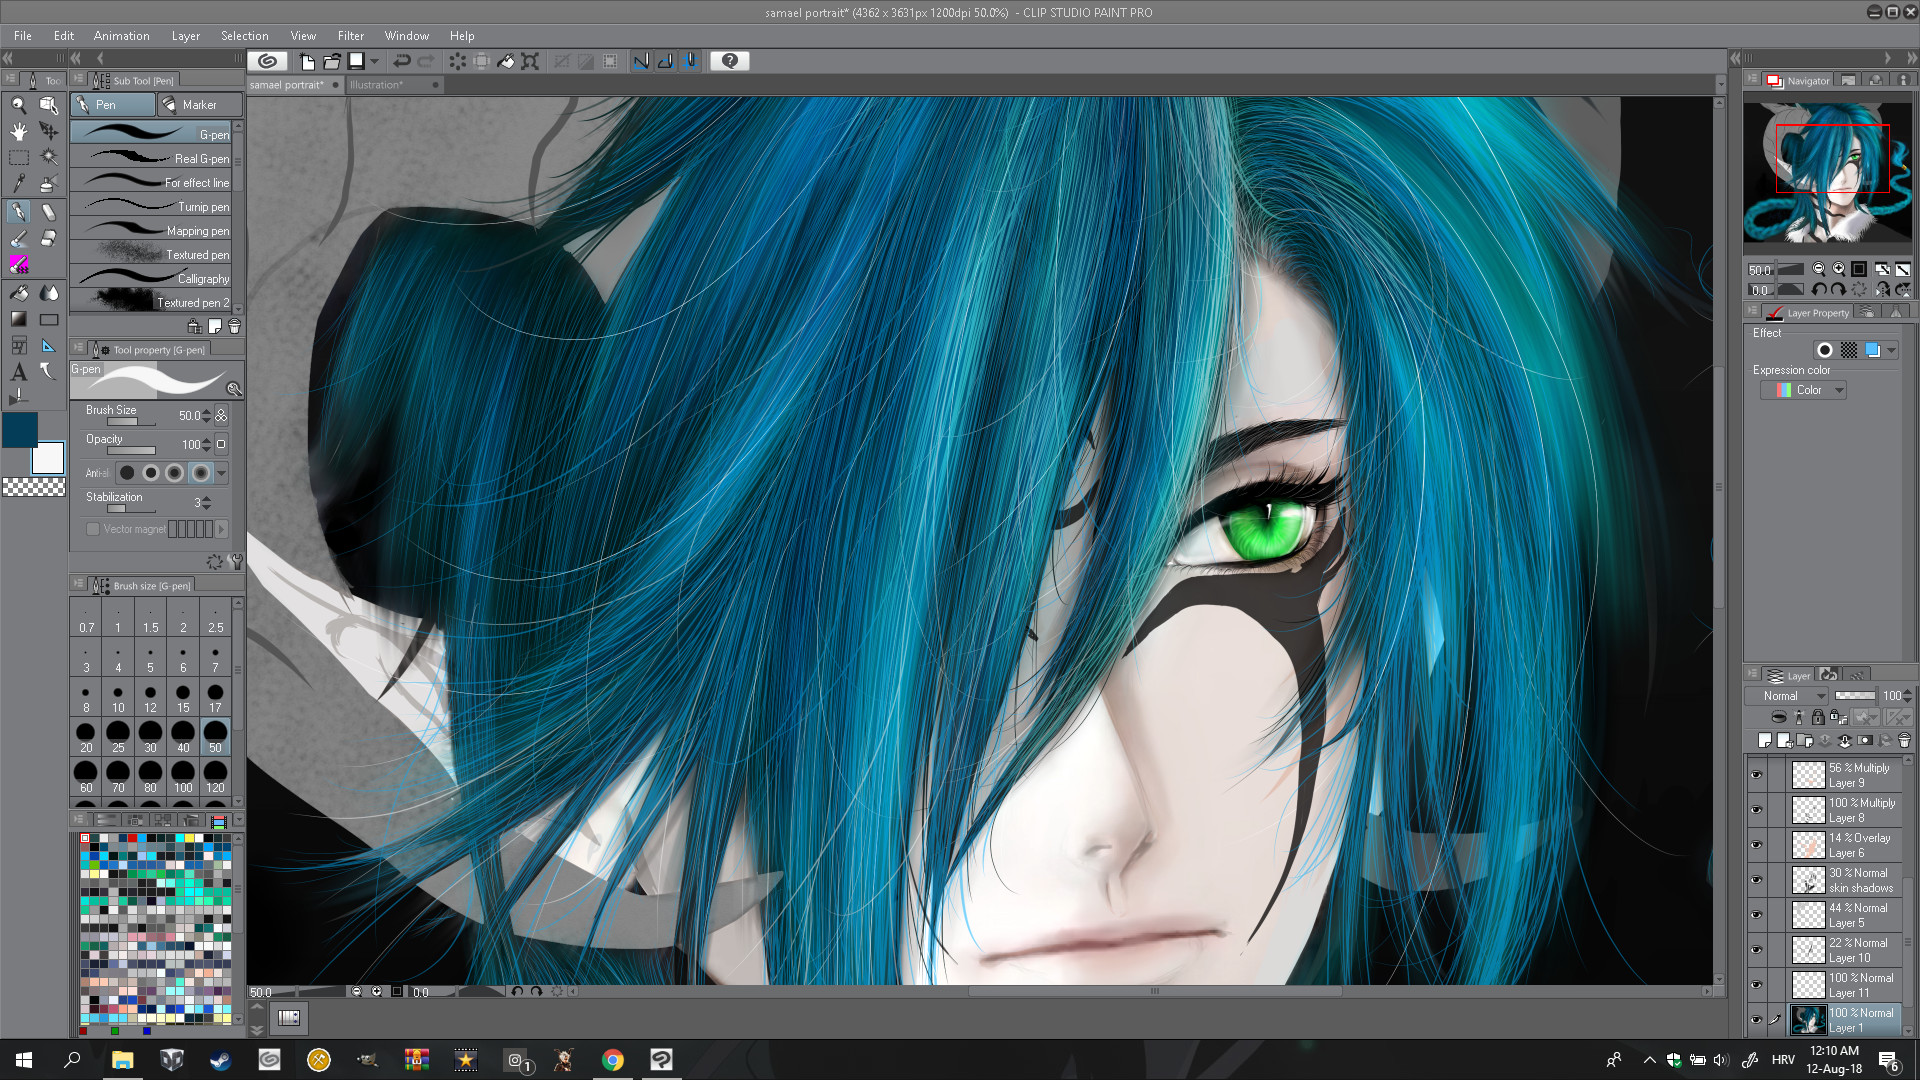1920x1080 pixels.
Task: Click the Lock Layer icon
Action: tap(1818, 717)
